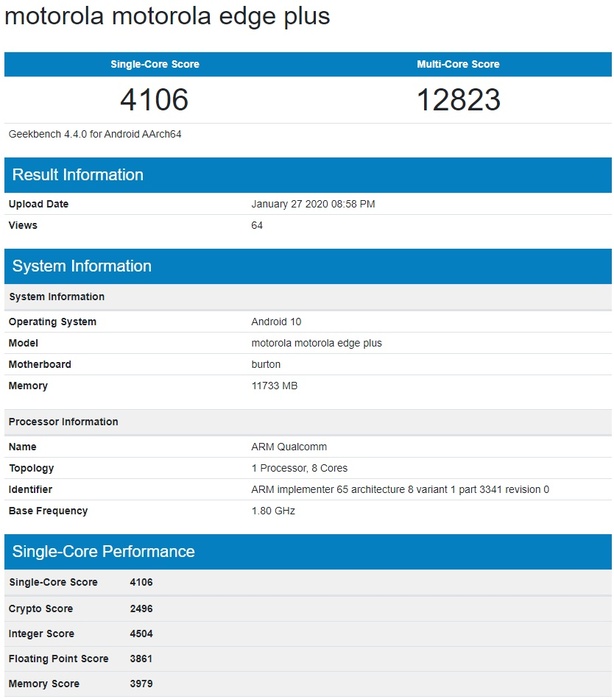Viewport: 614px width, 699px height.
Task: Click the topology value 1 Processor, 8 Cores
Action: [x=299, y=468]
